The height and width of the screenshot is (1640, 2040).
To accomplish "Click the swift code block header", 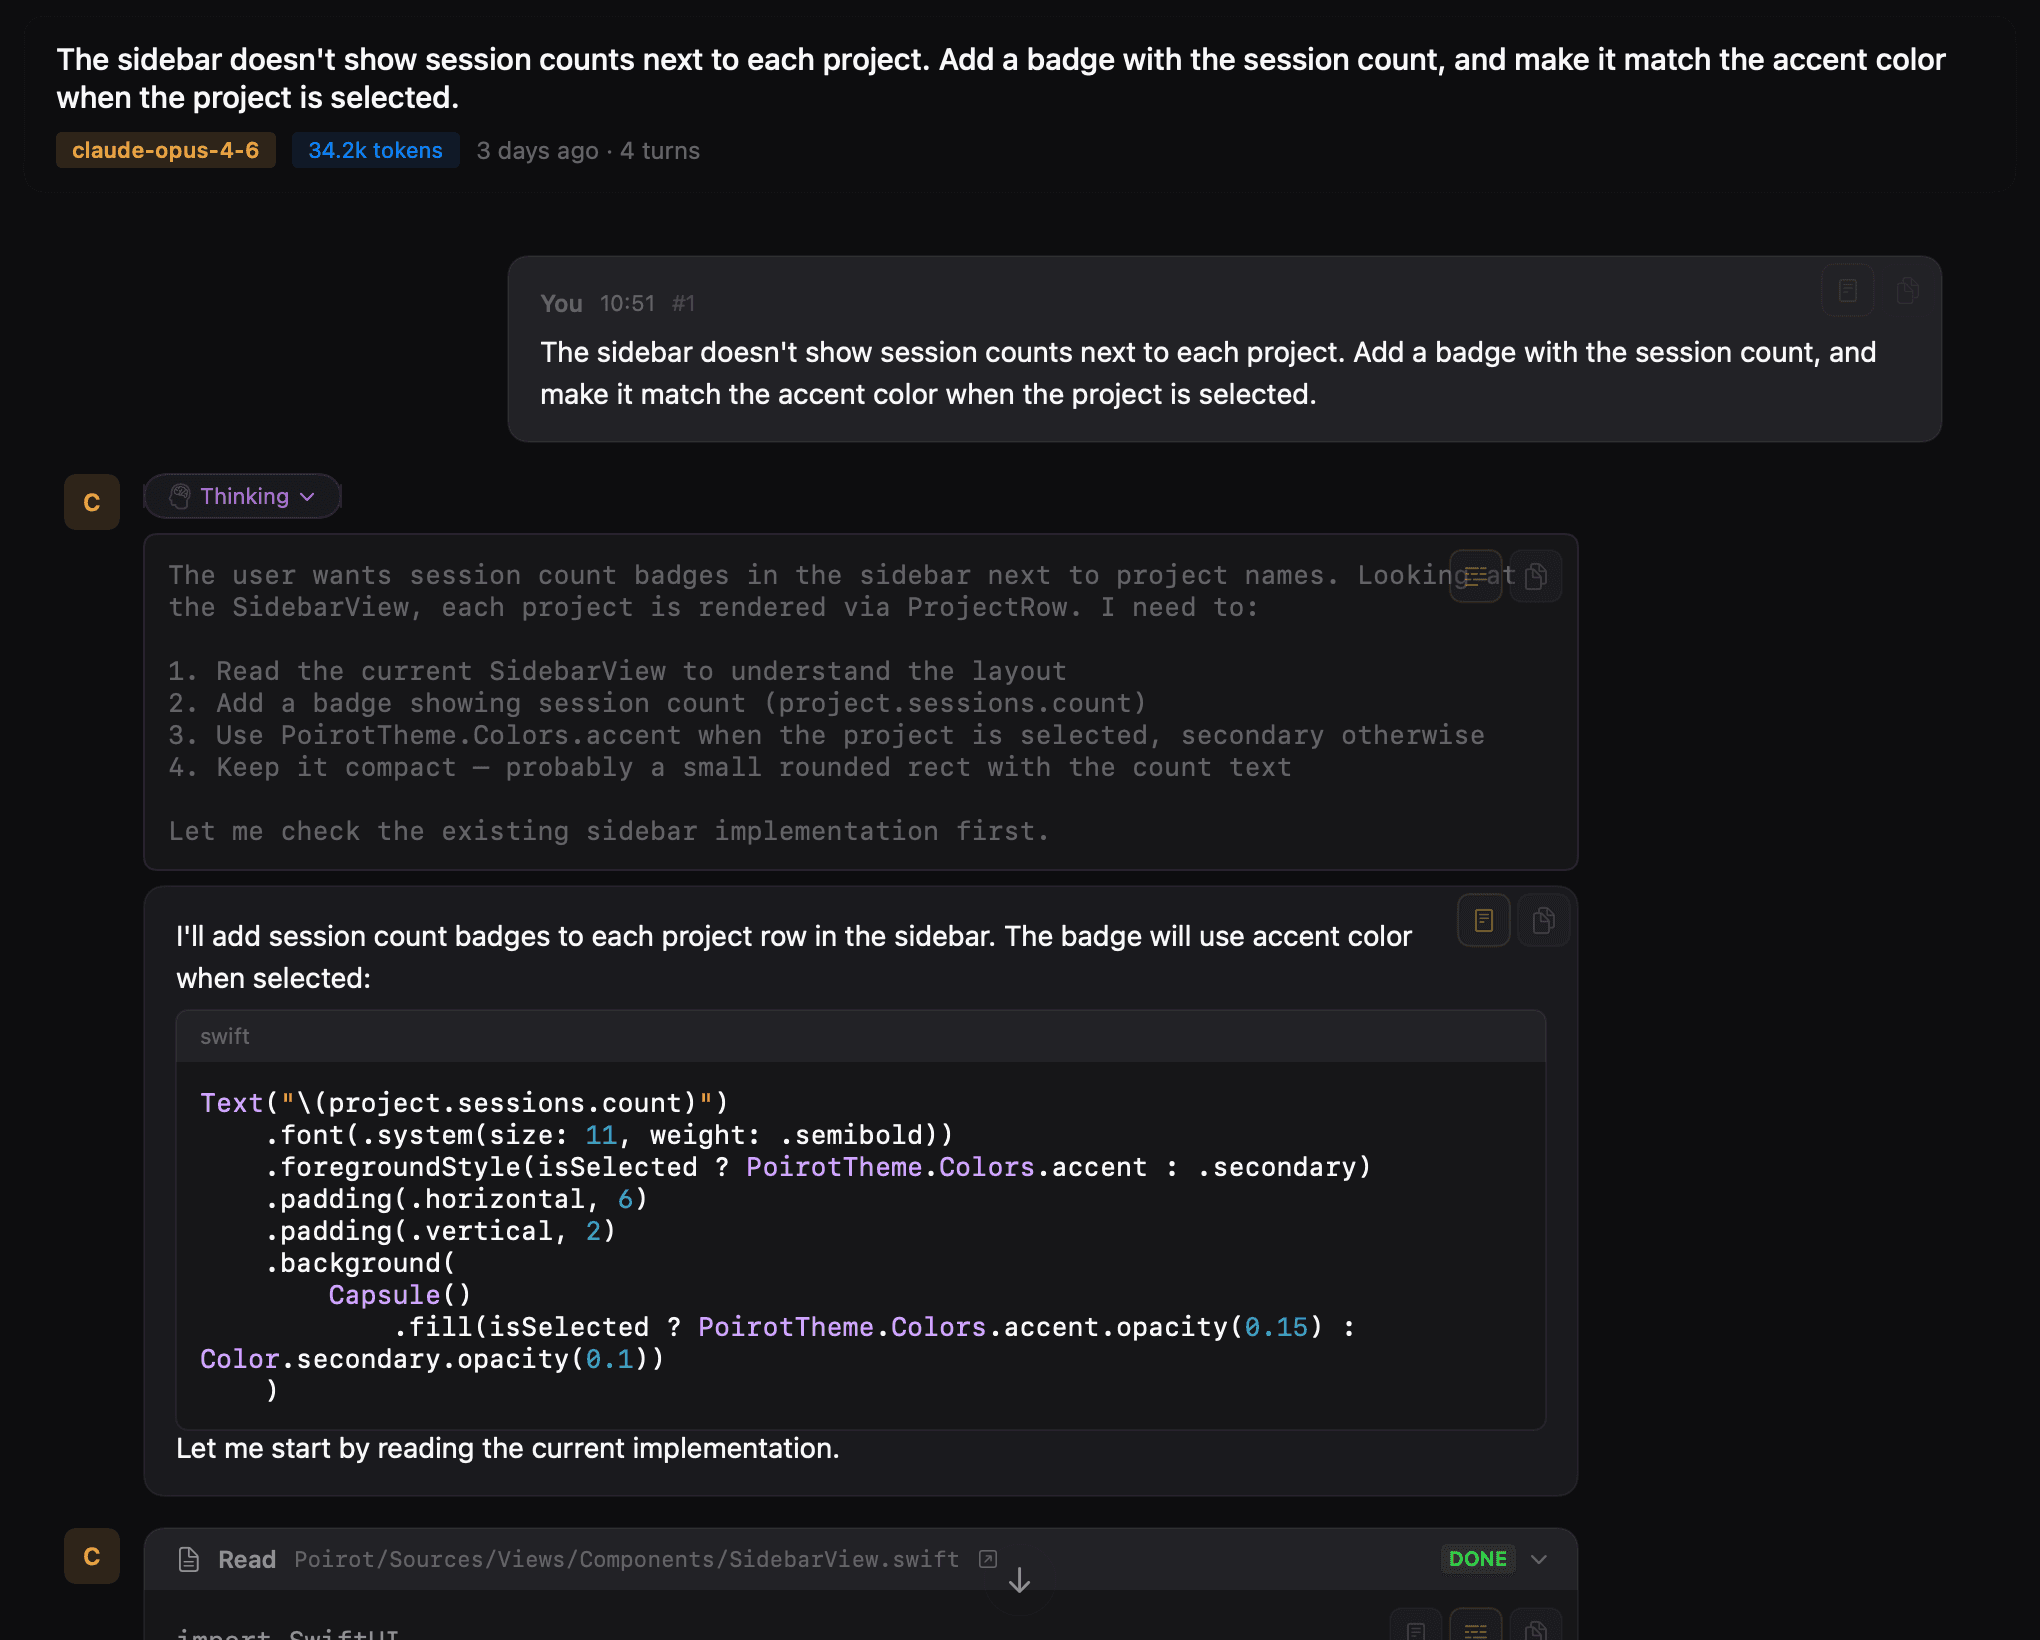I will click(860, 1036).
